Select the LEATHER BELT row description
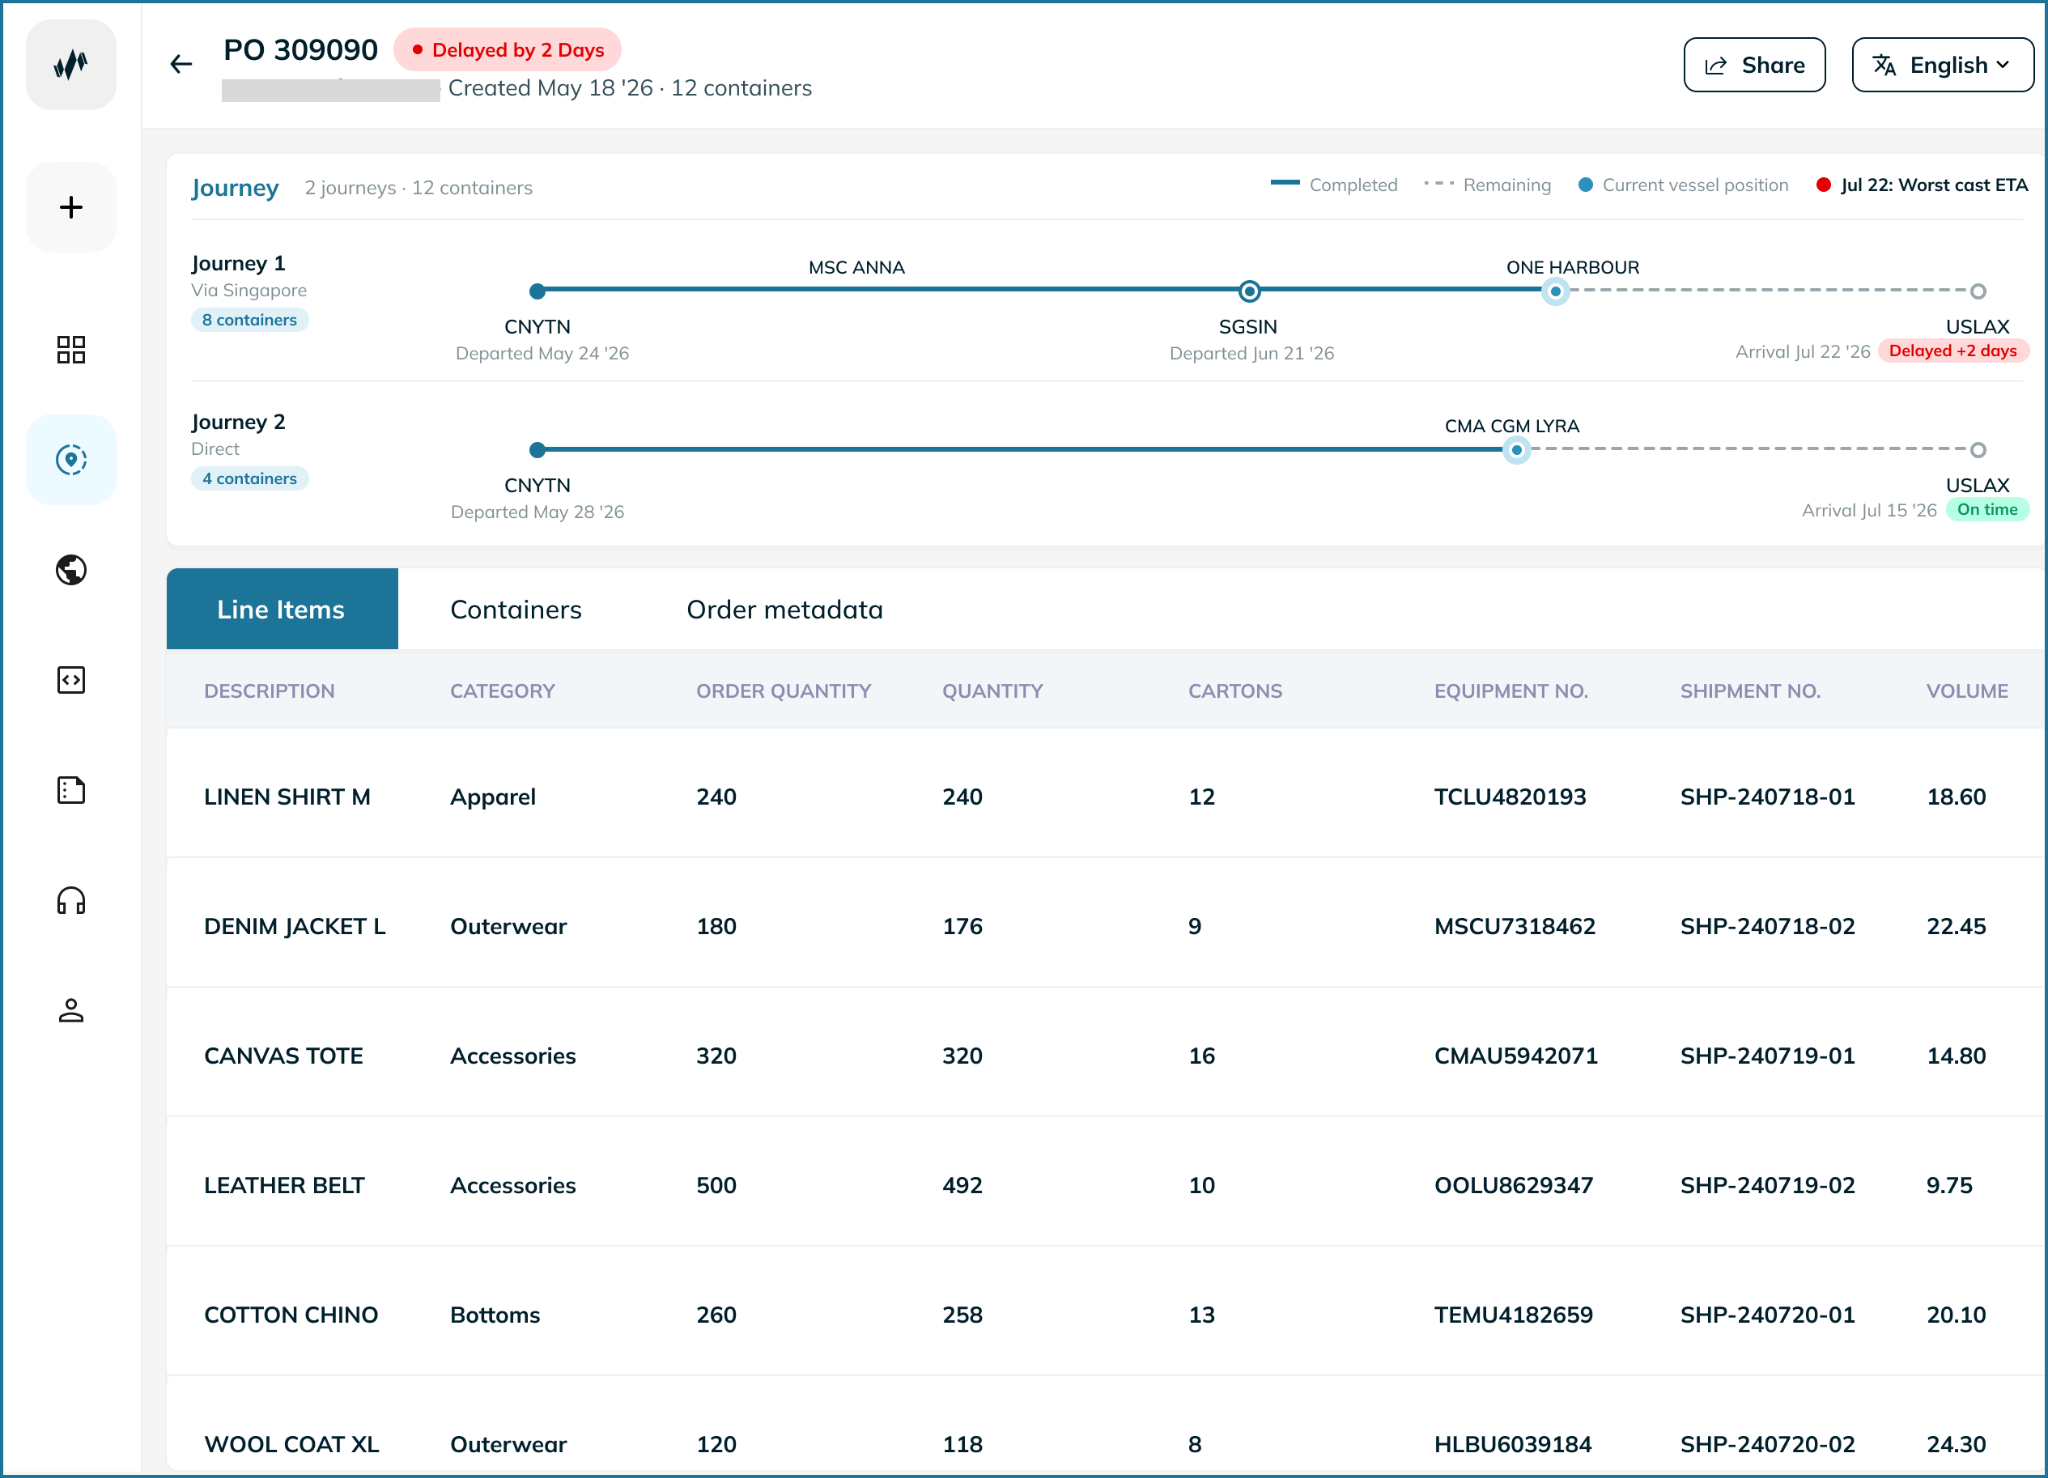The width and height of the screenshot is (2048, 1478). [285, 1185]
